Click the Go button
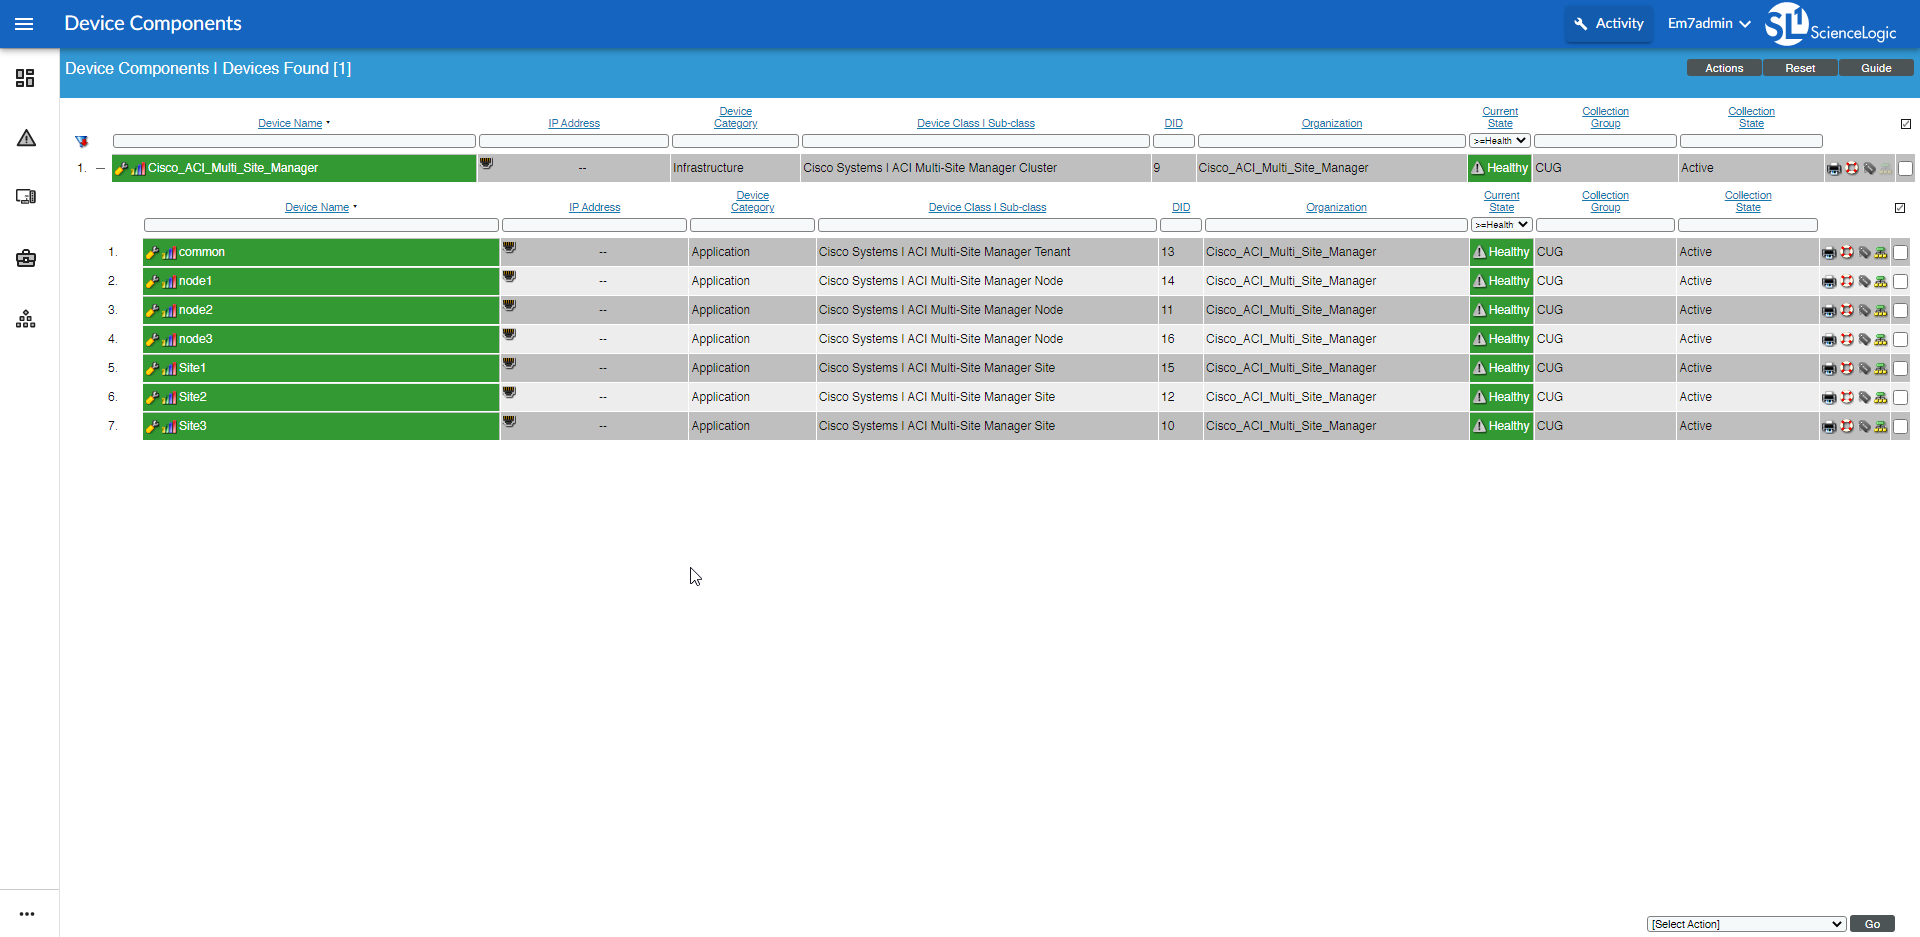The height and width of the screenshot is (937, 1920). [1872, 924]
